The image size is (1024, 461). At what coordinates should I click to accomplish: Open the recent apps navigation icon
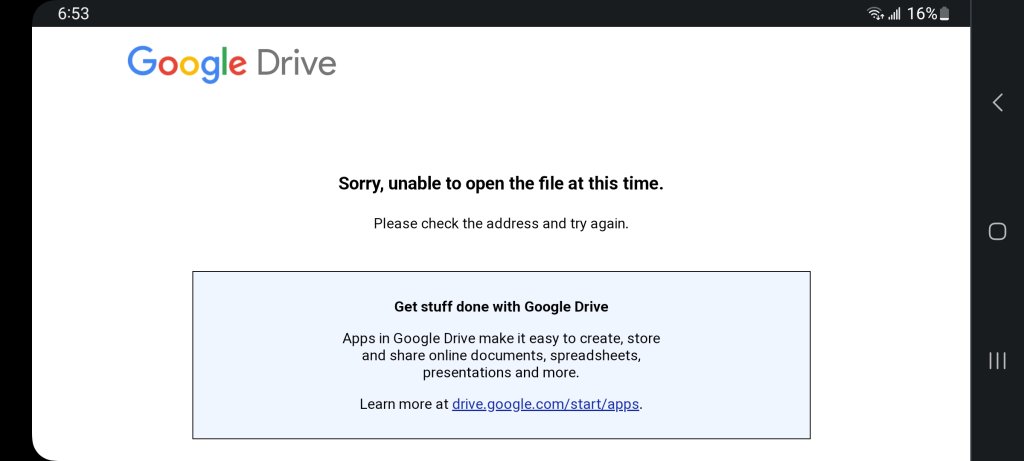pos(997,360)
